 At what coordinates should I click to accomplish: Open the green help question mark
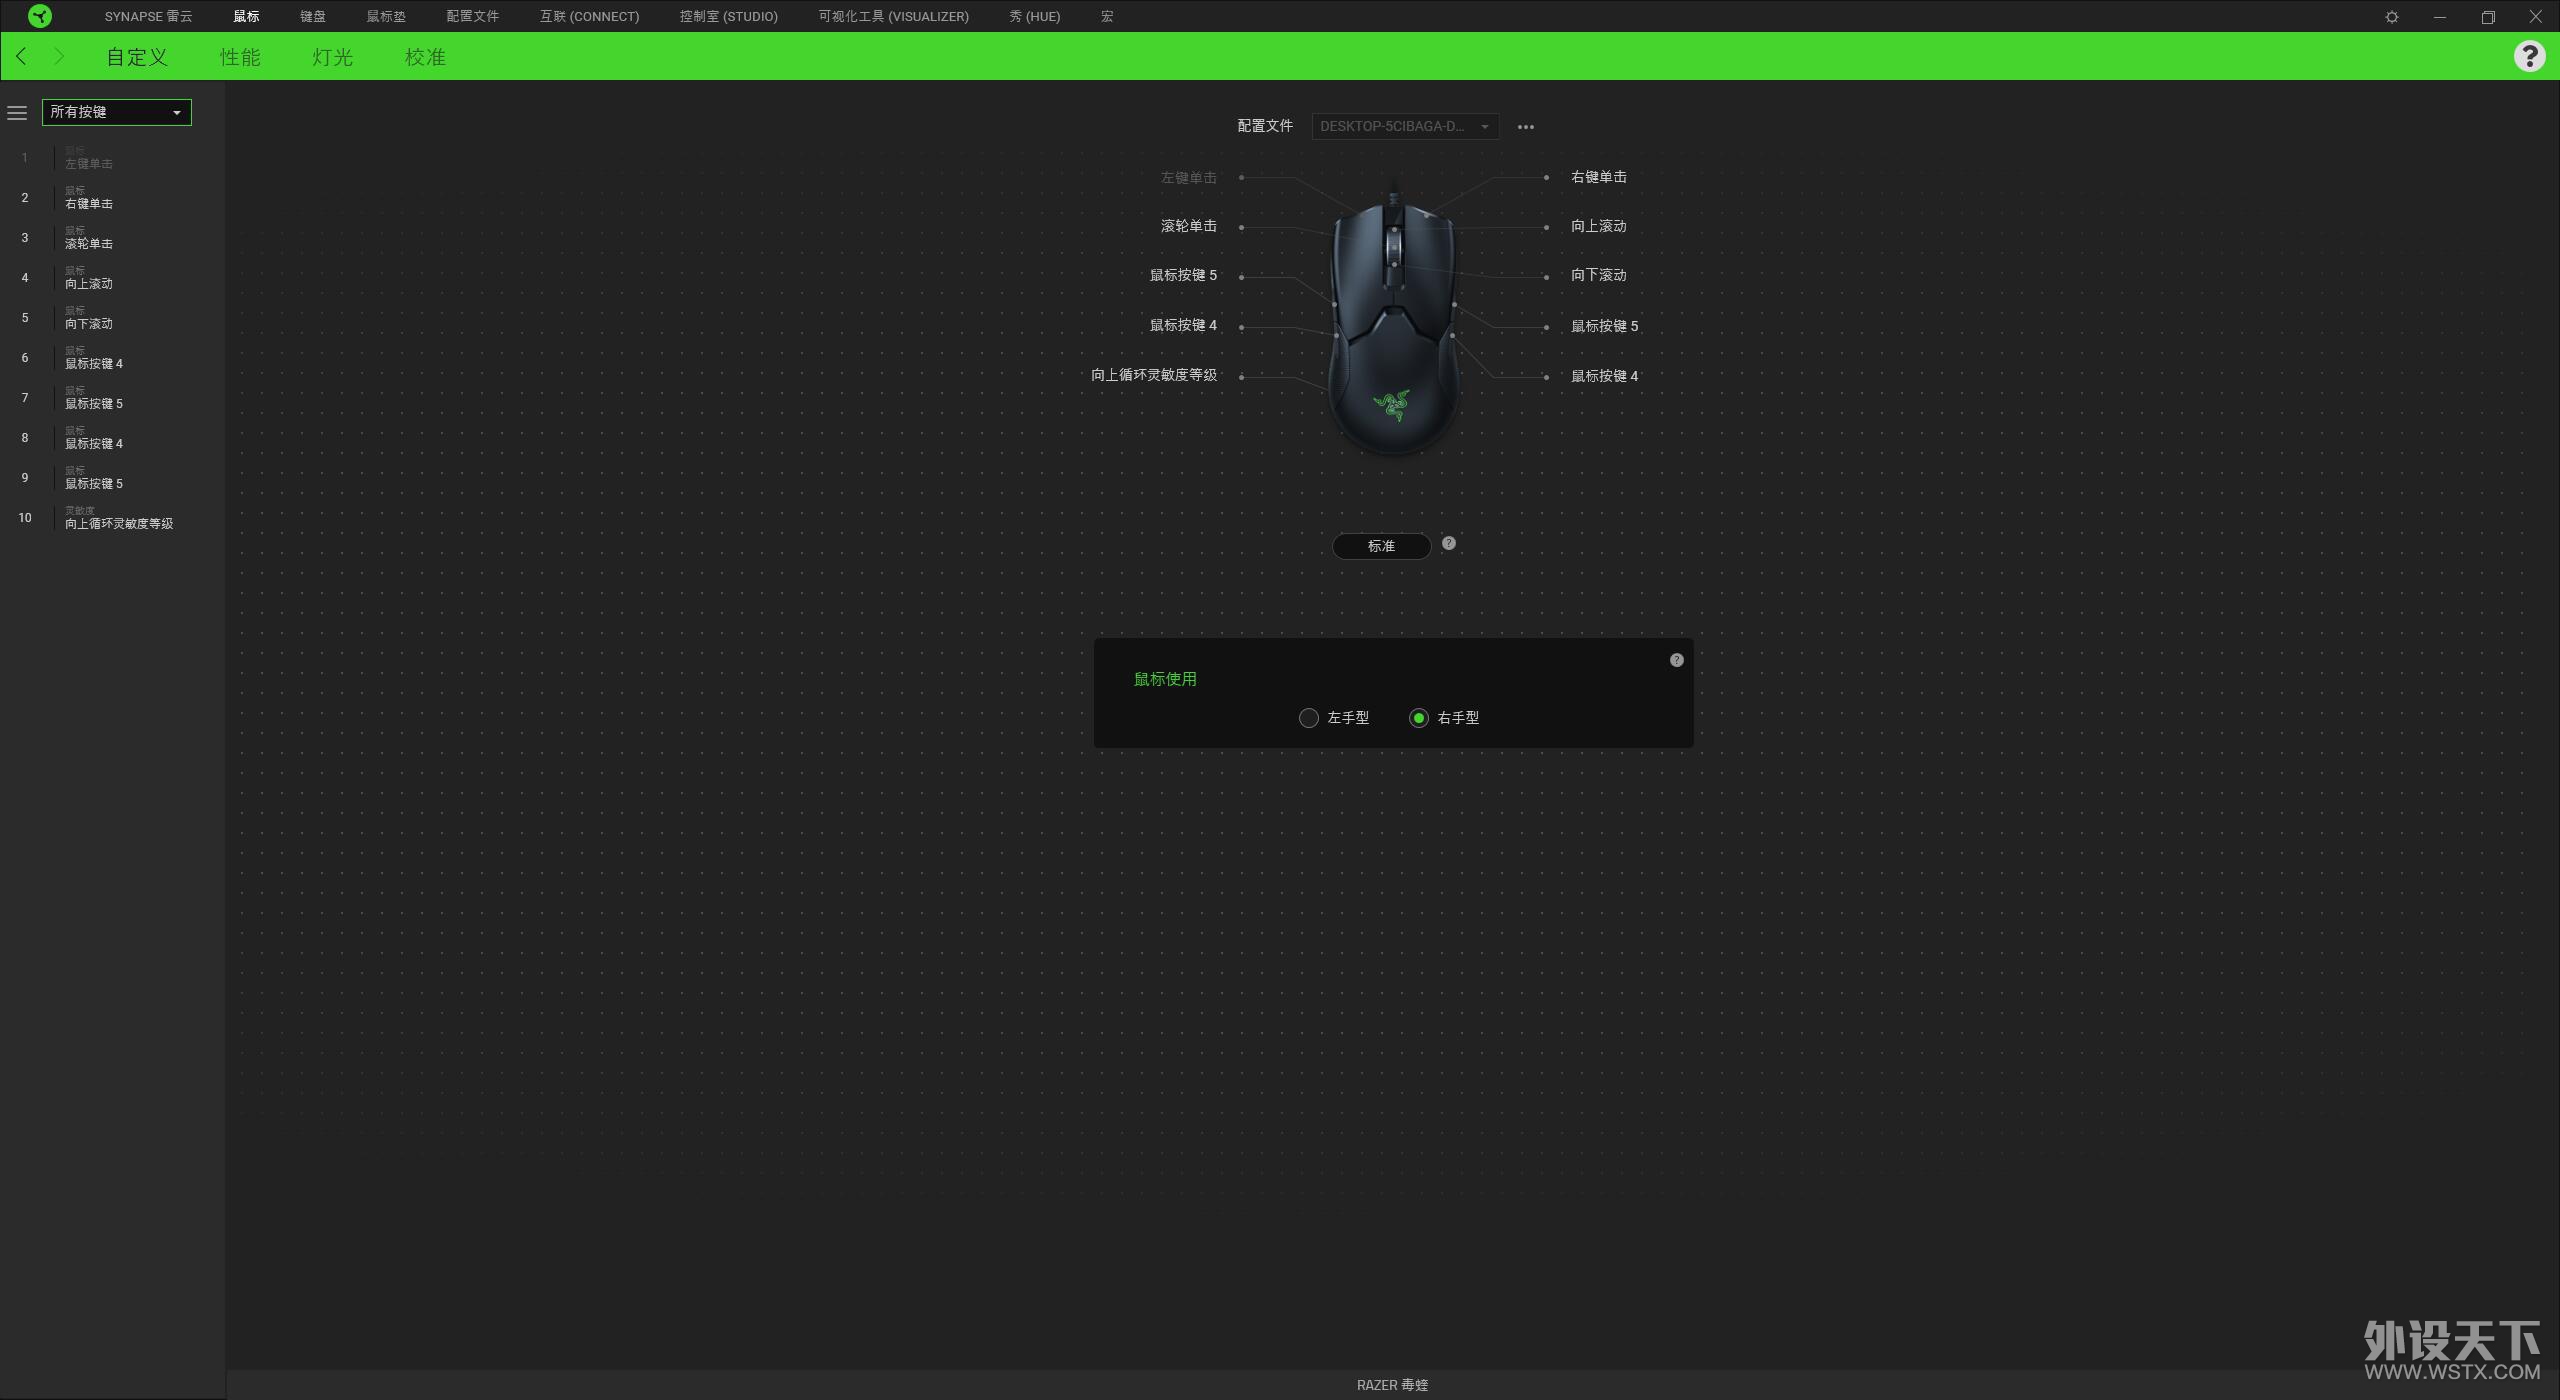tap(2529, 56)
